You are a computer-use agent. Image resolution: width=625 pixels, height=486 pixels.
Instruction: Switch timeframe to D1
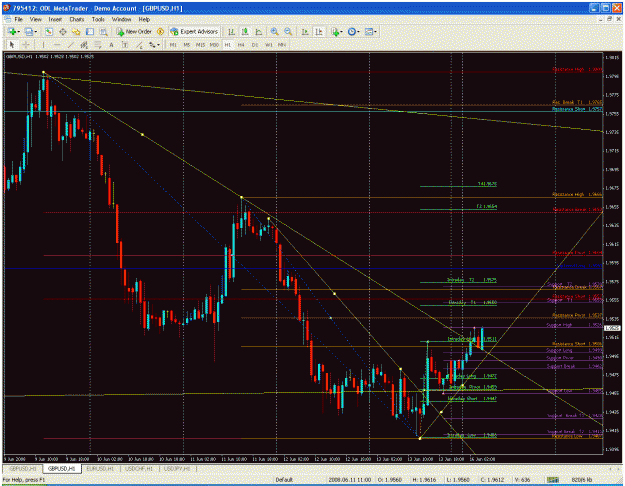tap(255, 45)
